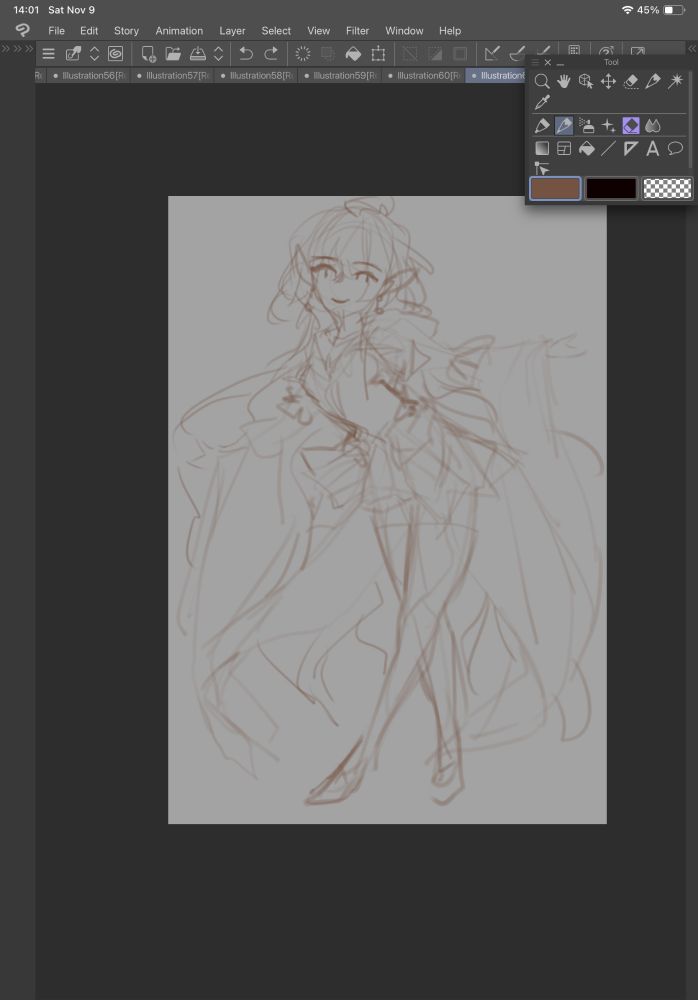This screenshot has height=1000, width=698.
Task: Open the Edit menu
Action: [89, 31]
